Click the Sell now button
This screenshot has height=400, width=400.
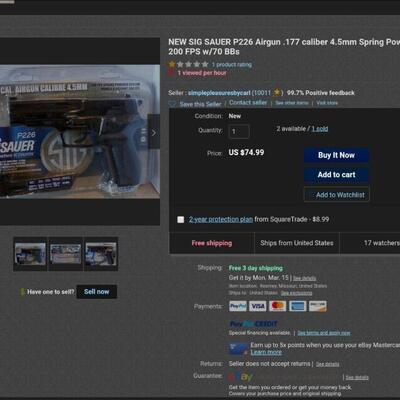97,292
